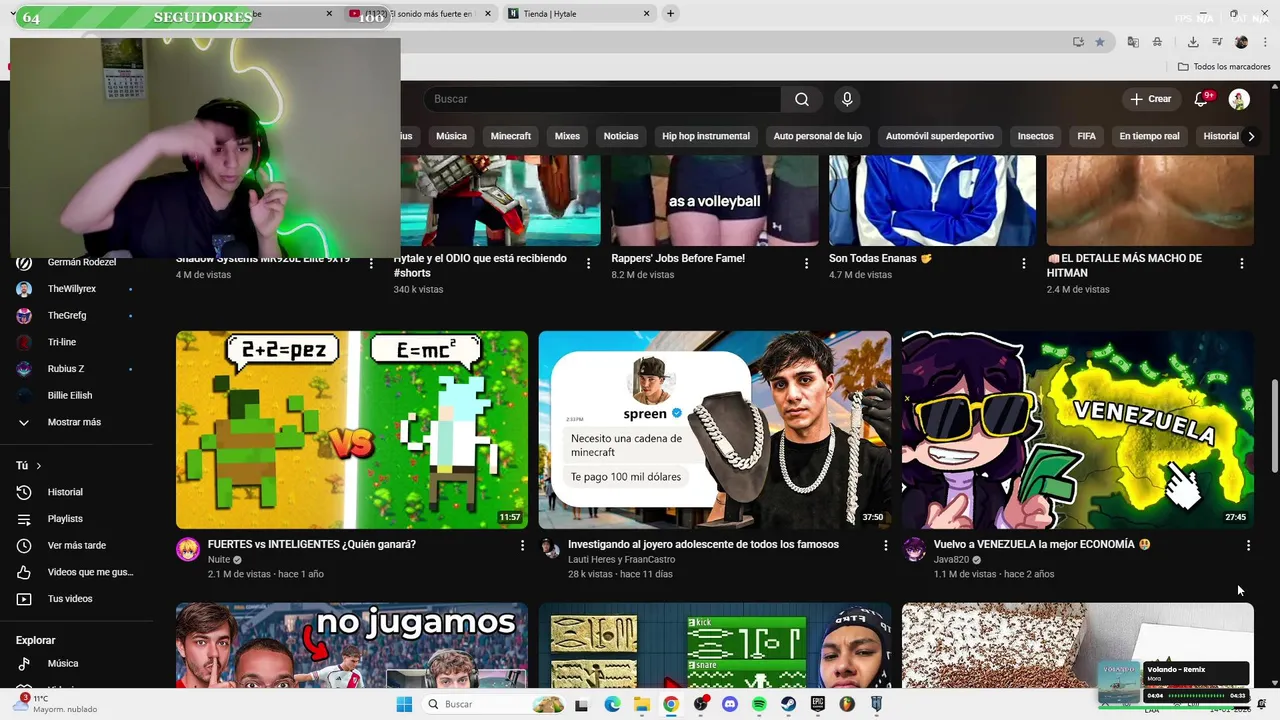Select the Música filter chip
Image resolution: width=1280 pixels, height=720 pixels.
451,136
